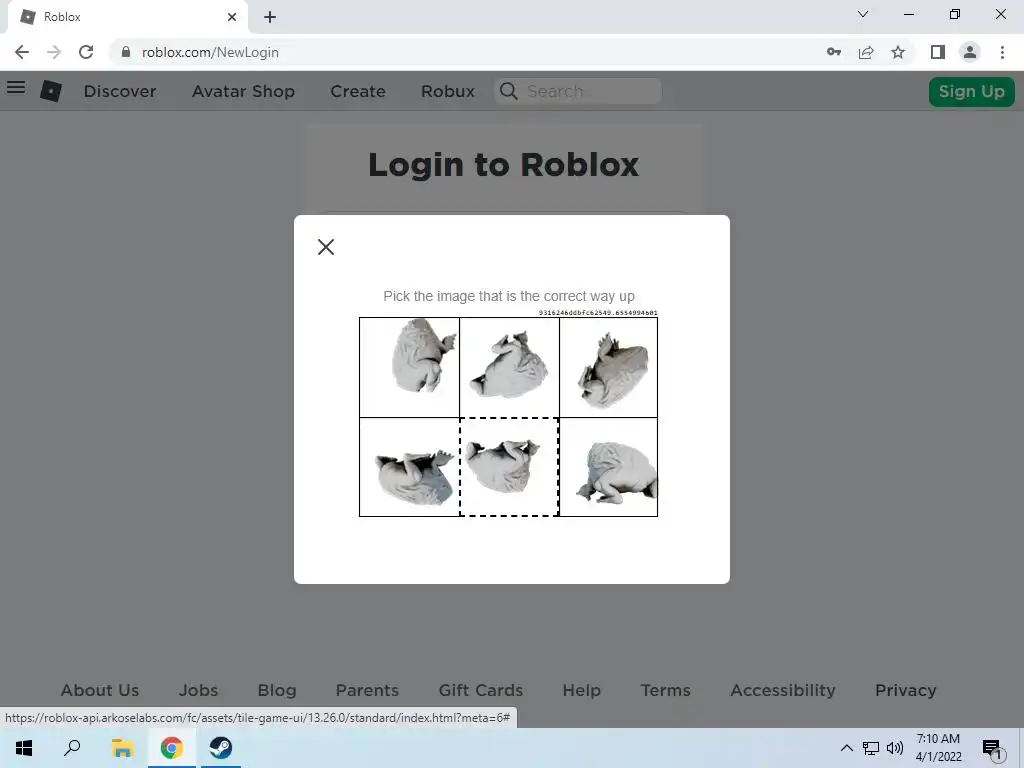
Task: Go to the Create page
Action: click(358, 91)
